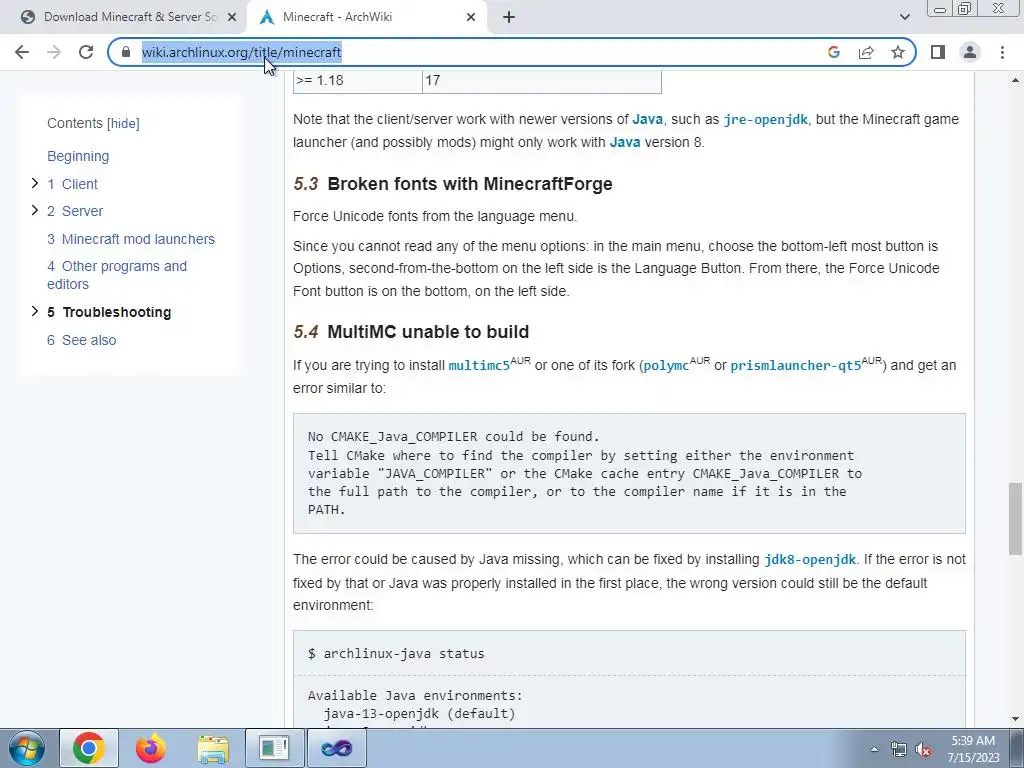This screenshot has height=768, width=1024.
Task: Open Other programs and editors section
Action: [117, 275]
